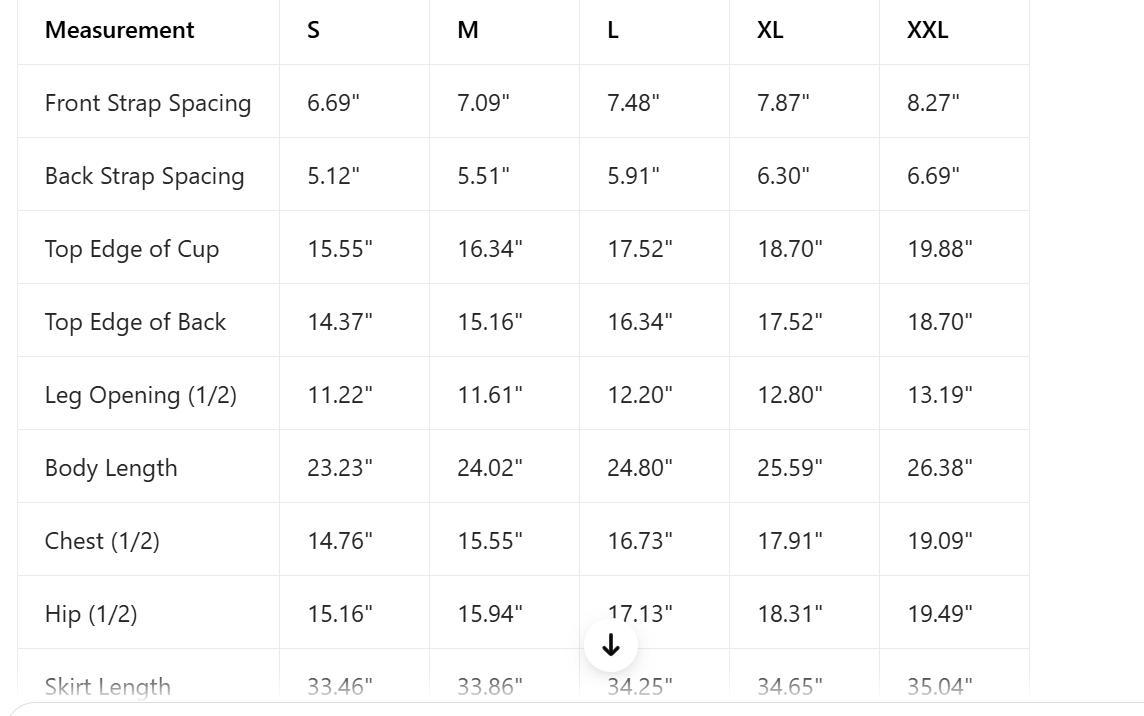Select Leg Opening value for size XL
Screen dimensions: 1144x716
click(x=790, y=395)
